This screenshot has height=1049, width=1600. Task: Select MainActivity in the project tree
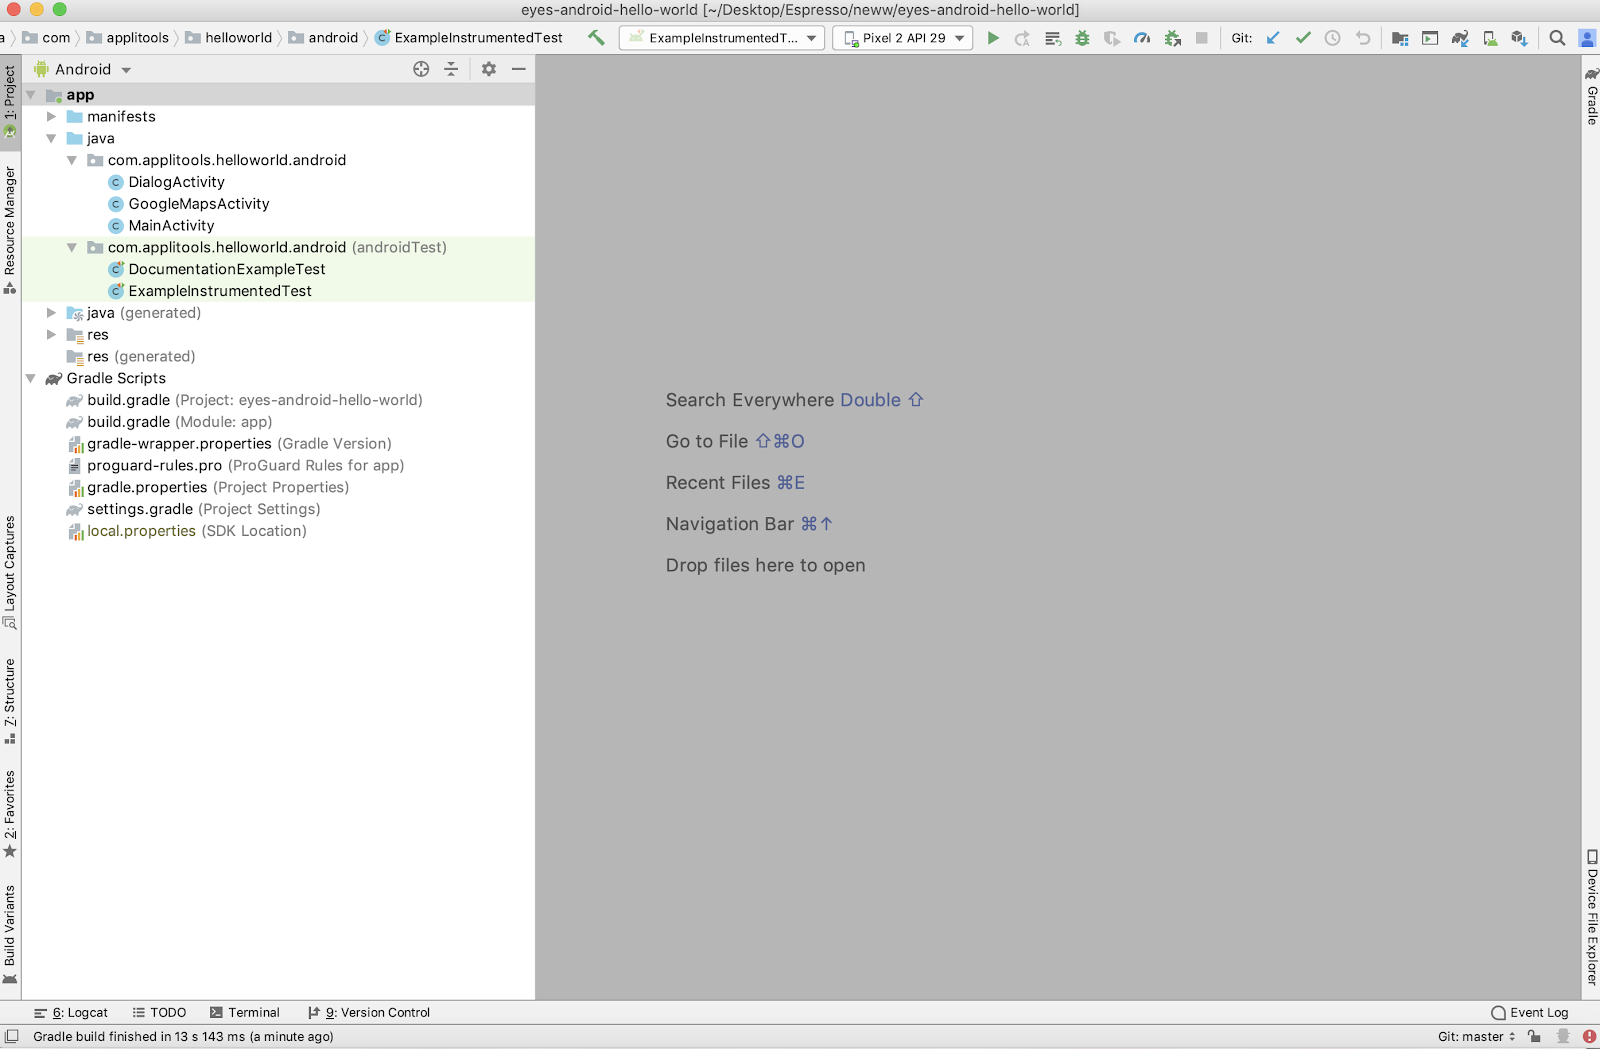coord(171,226)
